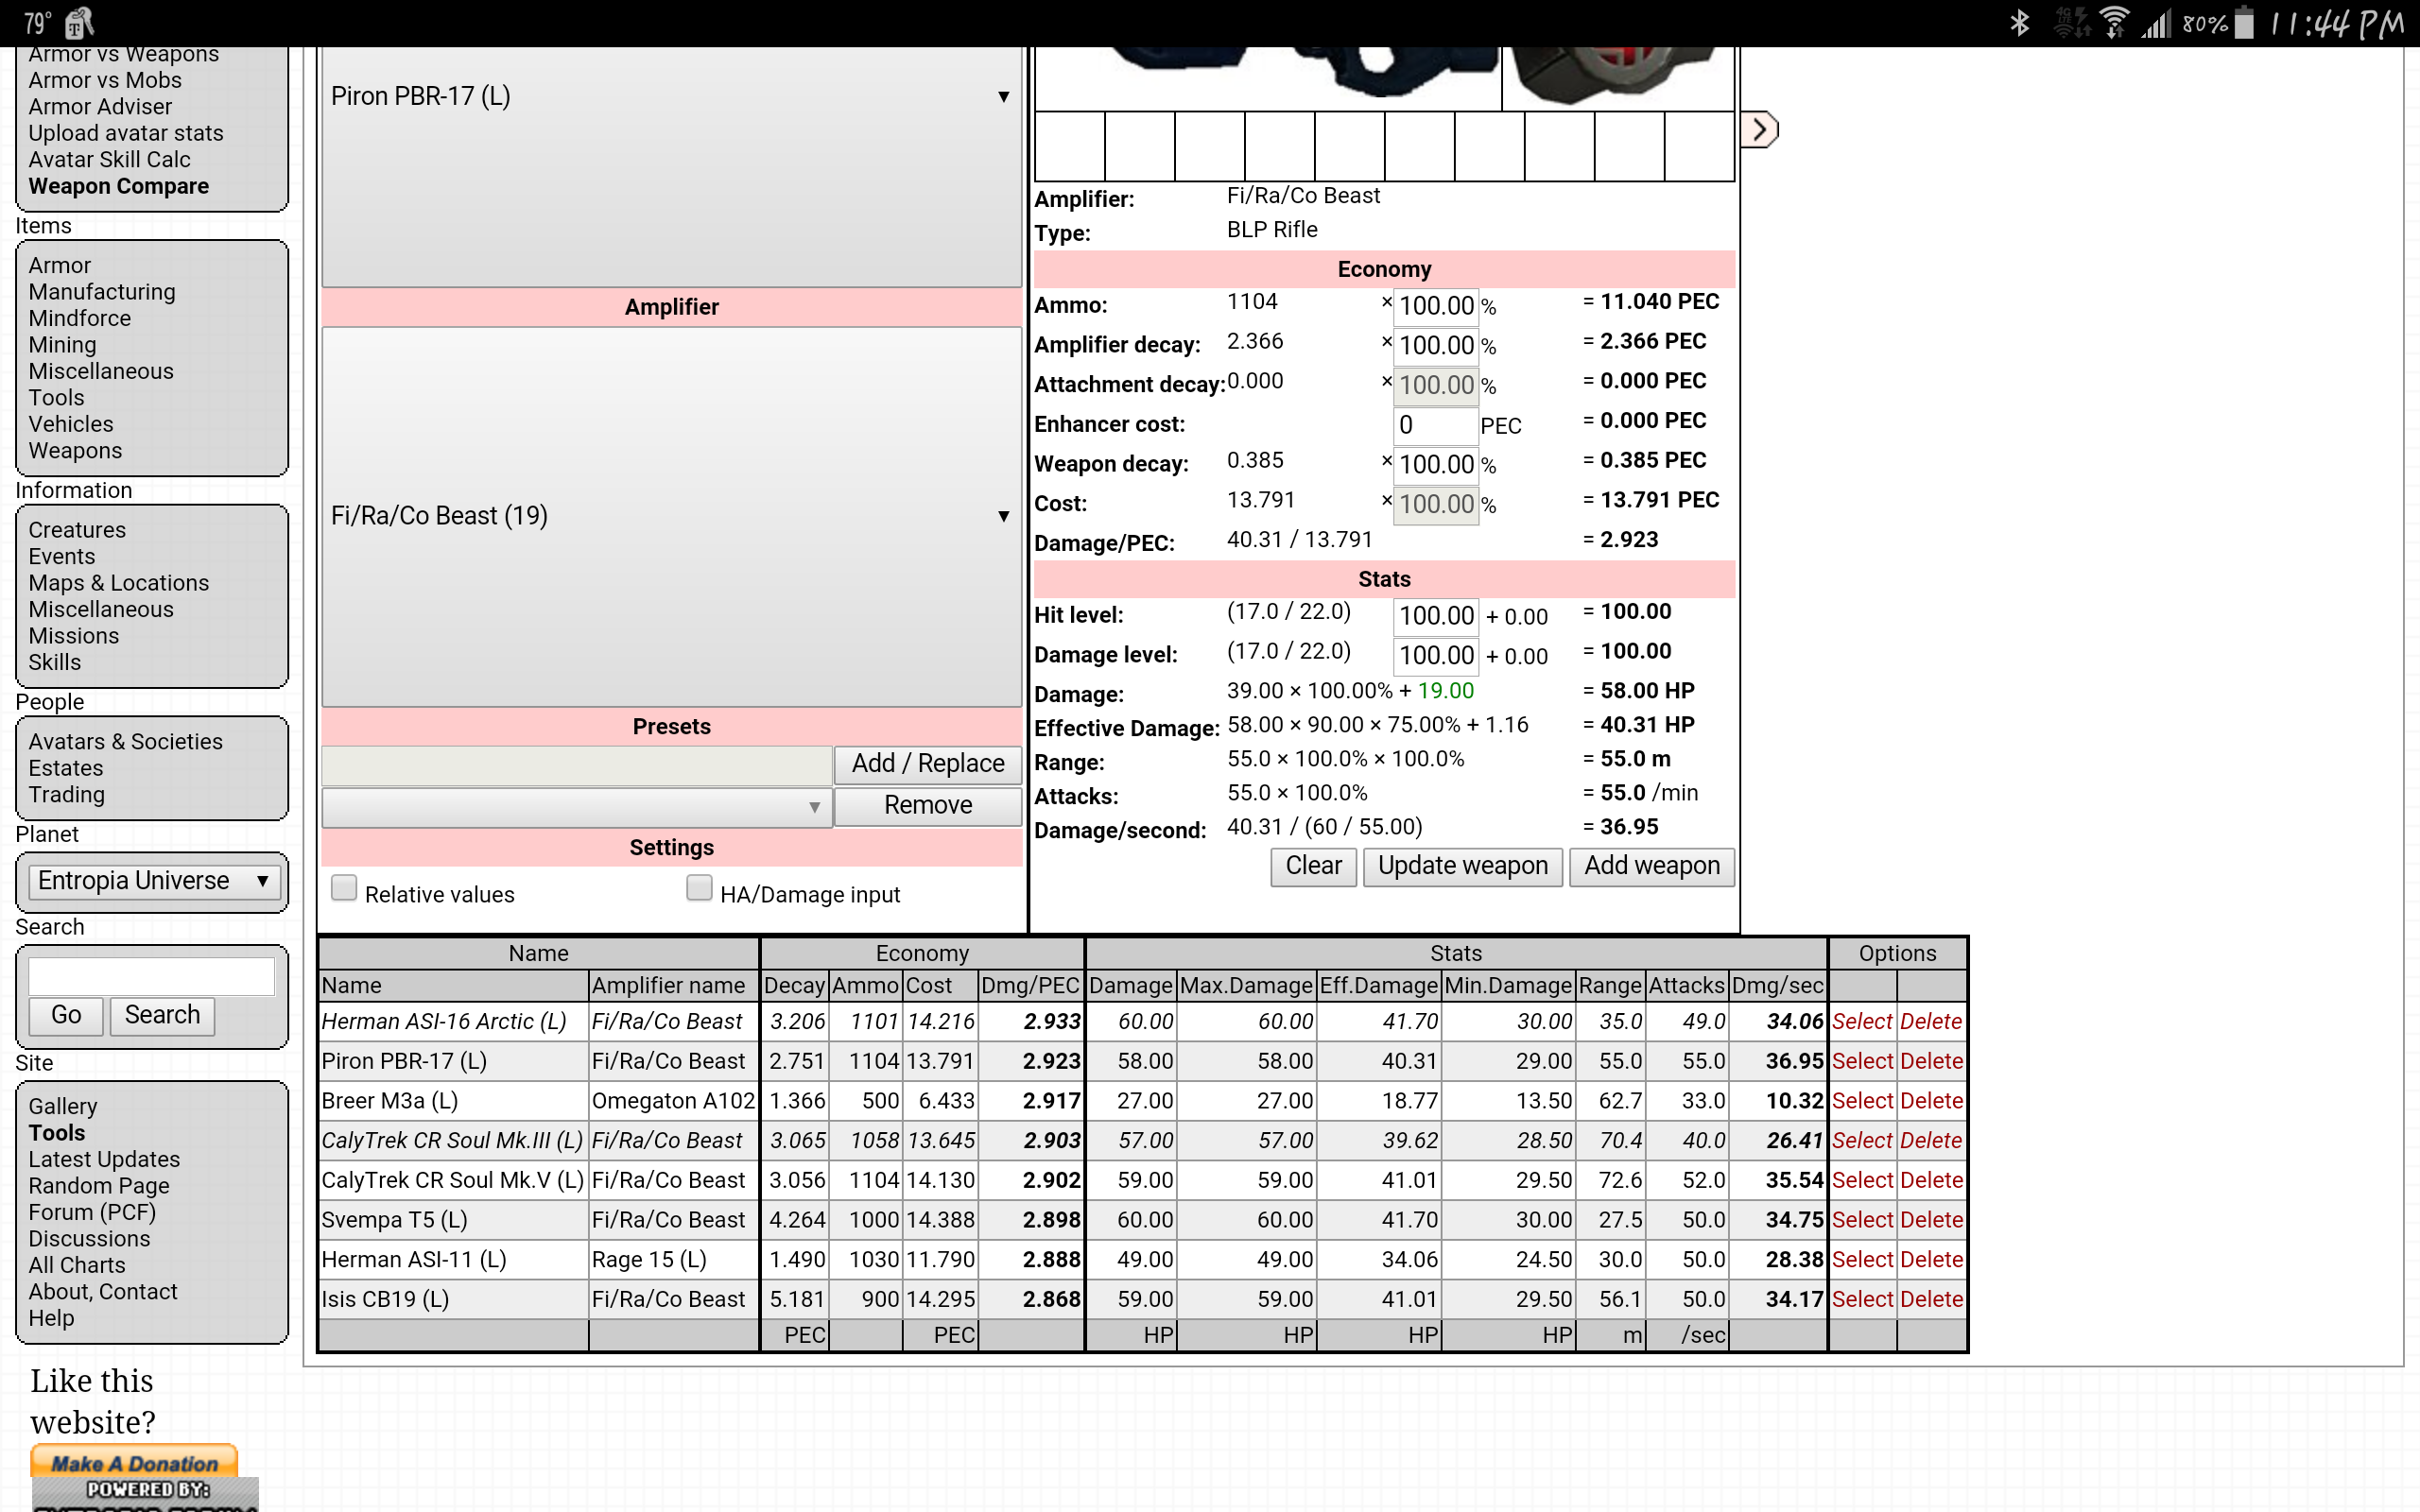Open Maps & Locations page
2420x1512 pixels.
coord(119,583)
